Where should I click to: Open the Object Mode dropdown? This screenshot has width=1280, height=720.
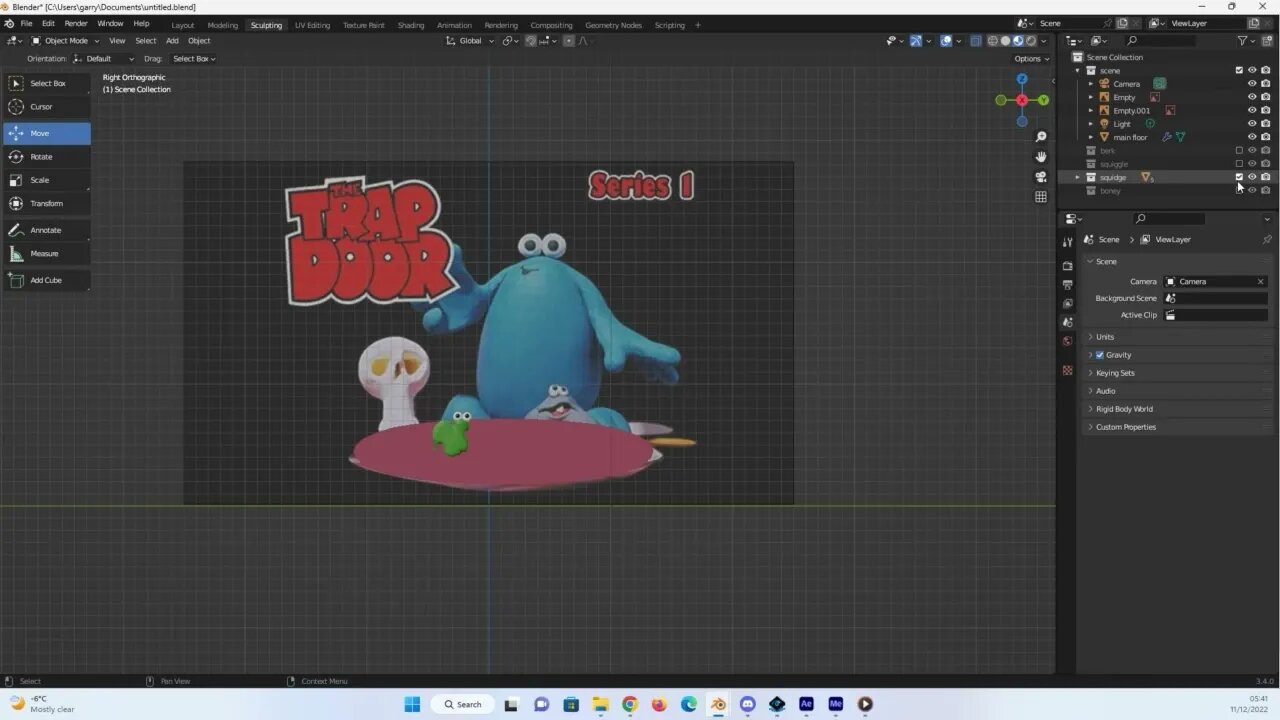64,41
